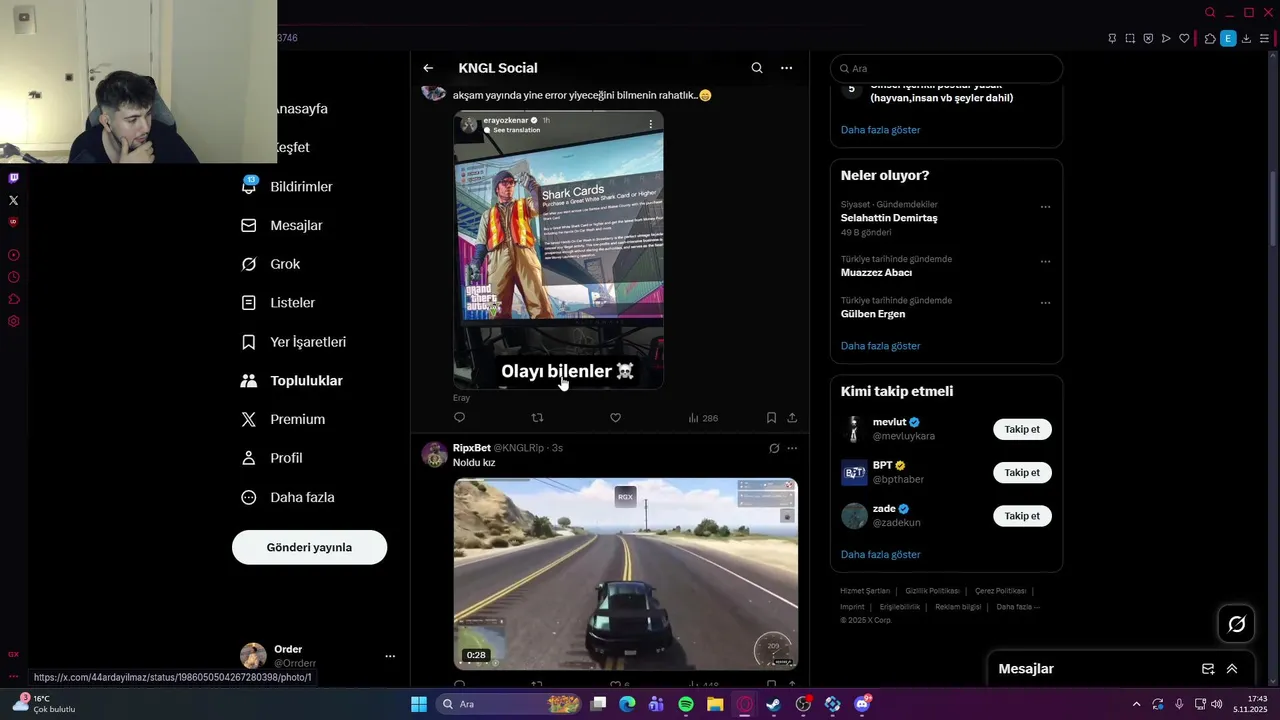Open Spotify from taskbar
This screenshot has width=1280, height=720.
click(x=686, y=704)
